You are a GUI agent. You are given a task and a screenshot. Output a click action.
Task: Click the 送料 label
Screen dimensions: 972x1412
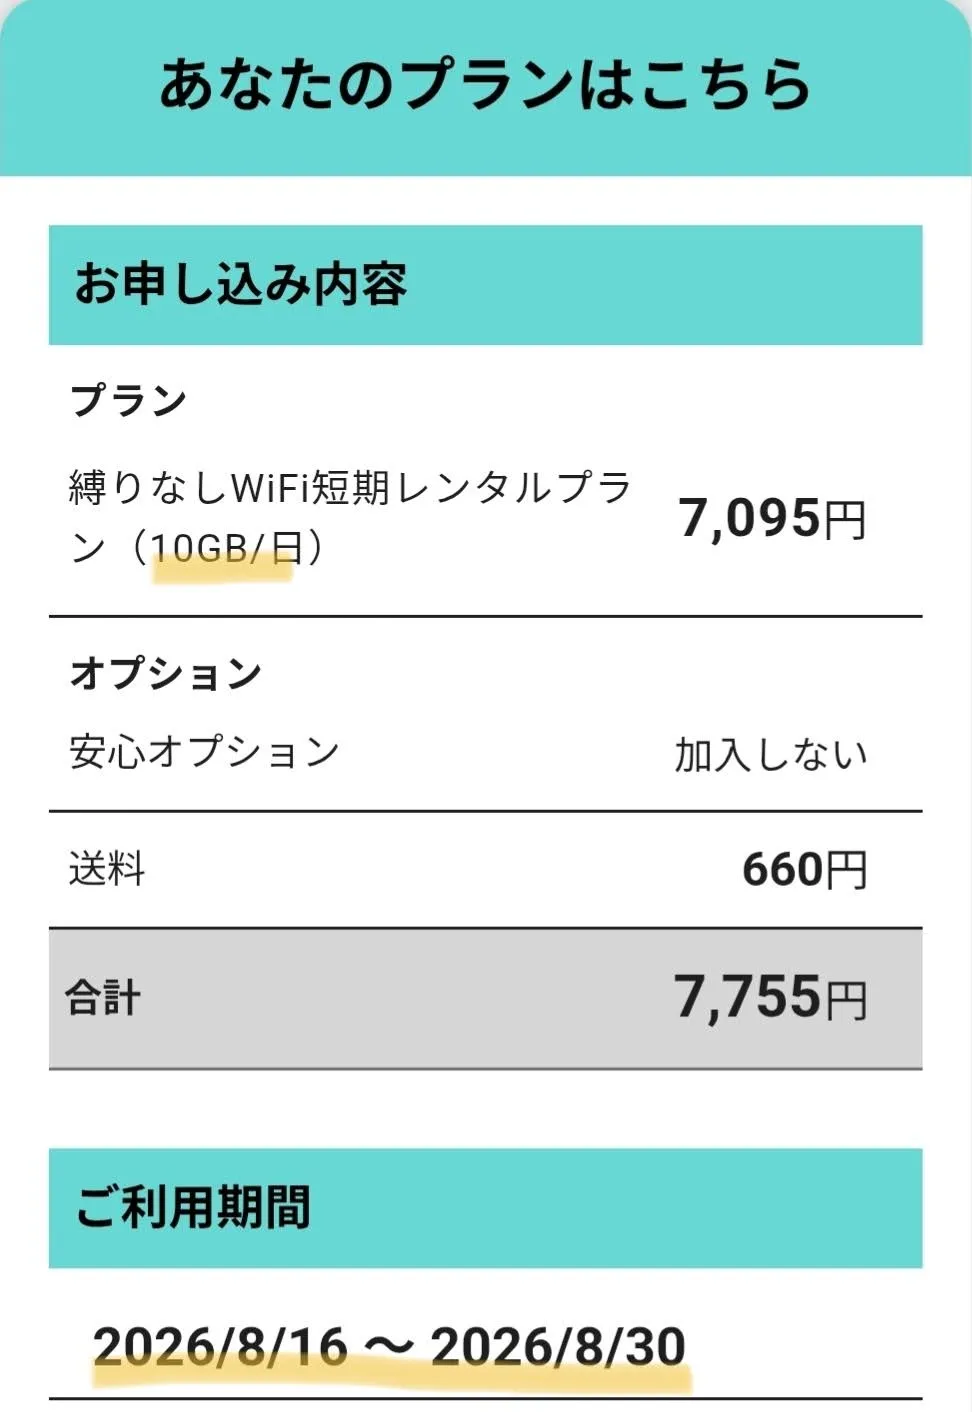(x=107, y=868)
